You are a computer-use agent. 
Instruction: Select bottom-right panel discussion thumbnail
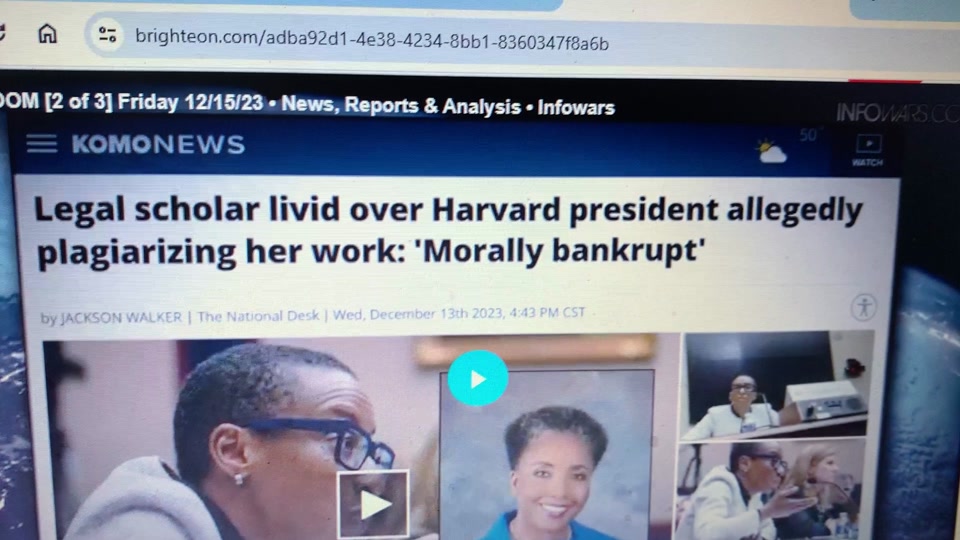[x=770, y=491]
